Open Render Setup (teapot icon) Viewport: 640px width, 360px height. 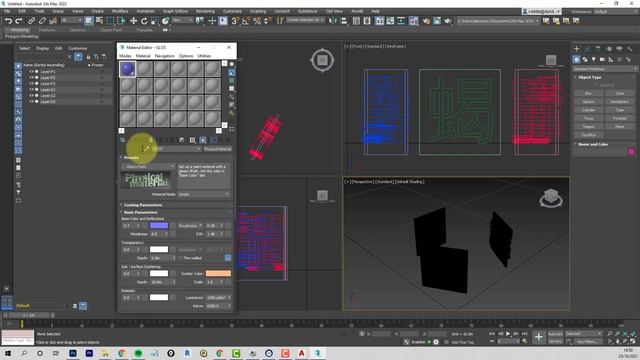coord(426,21)
